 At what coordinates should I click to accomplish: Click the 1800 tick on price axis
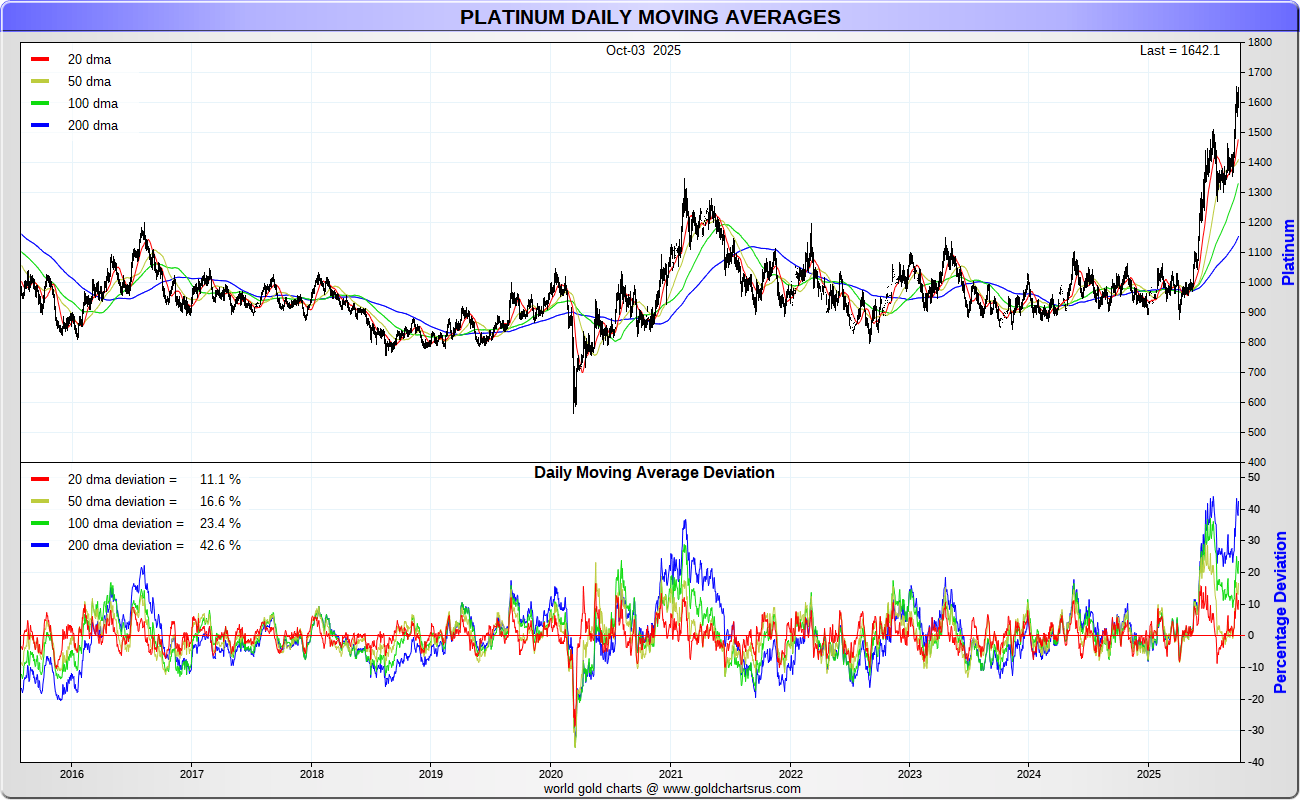[x=1259, y=43]
